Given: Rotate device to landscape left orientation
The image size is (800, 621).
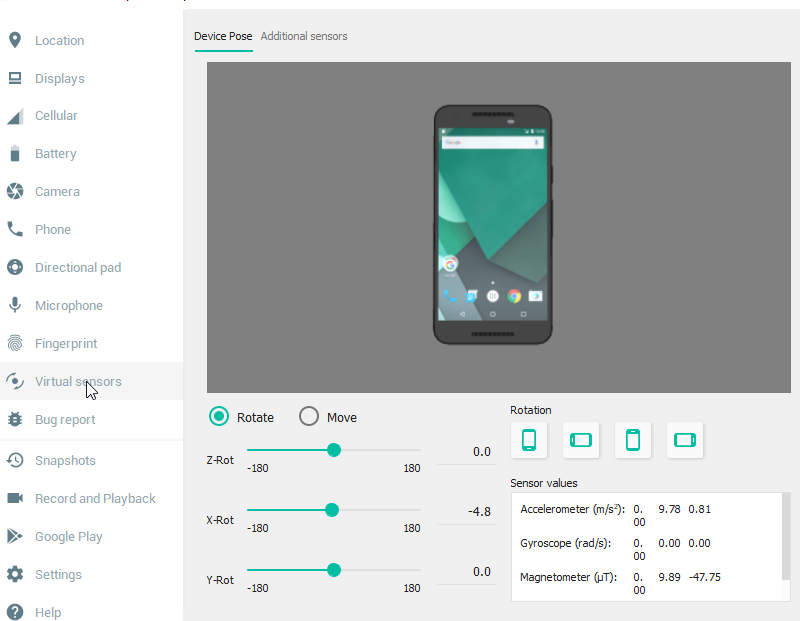Looking at the screenshot, I should (x=581, y=440).
